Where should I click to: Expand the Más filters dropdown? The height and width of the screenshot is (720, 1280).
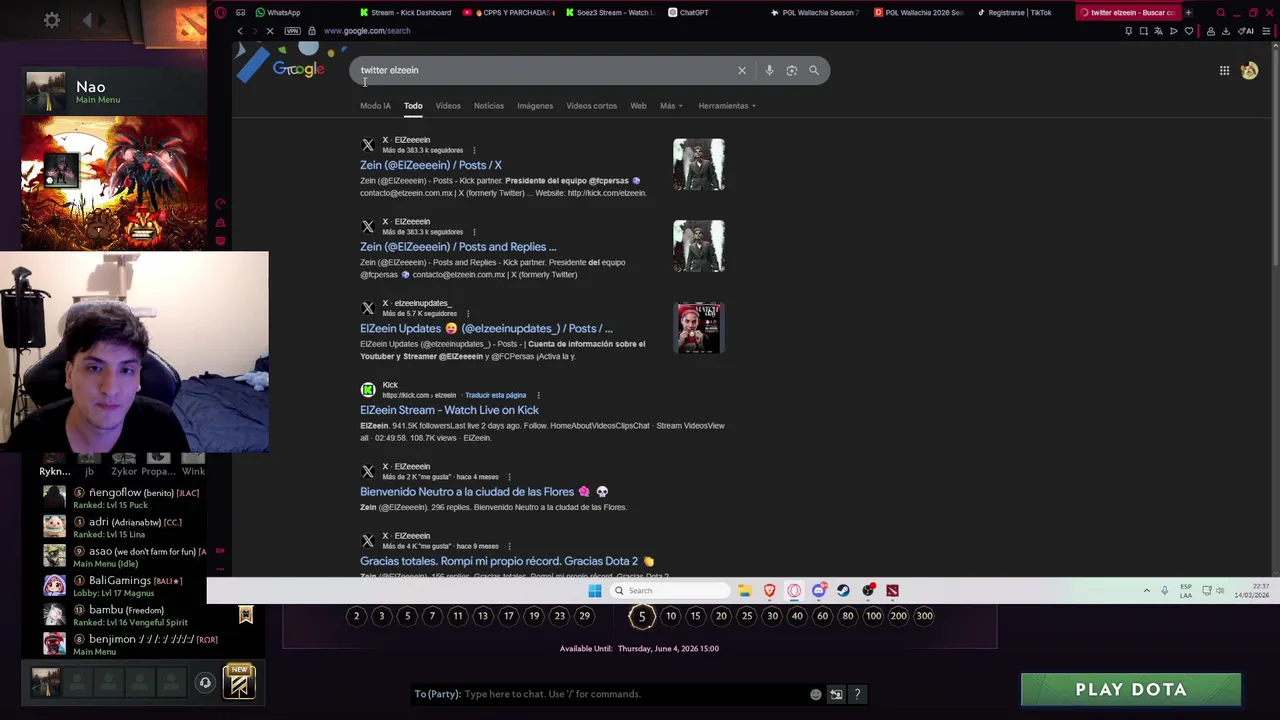(x=671, y=106)
